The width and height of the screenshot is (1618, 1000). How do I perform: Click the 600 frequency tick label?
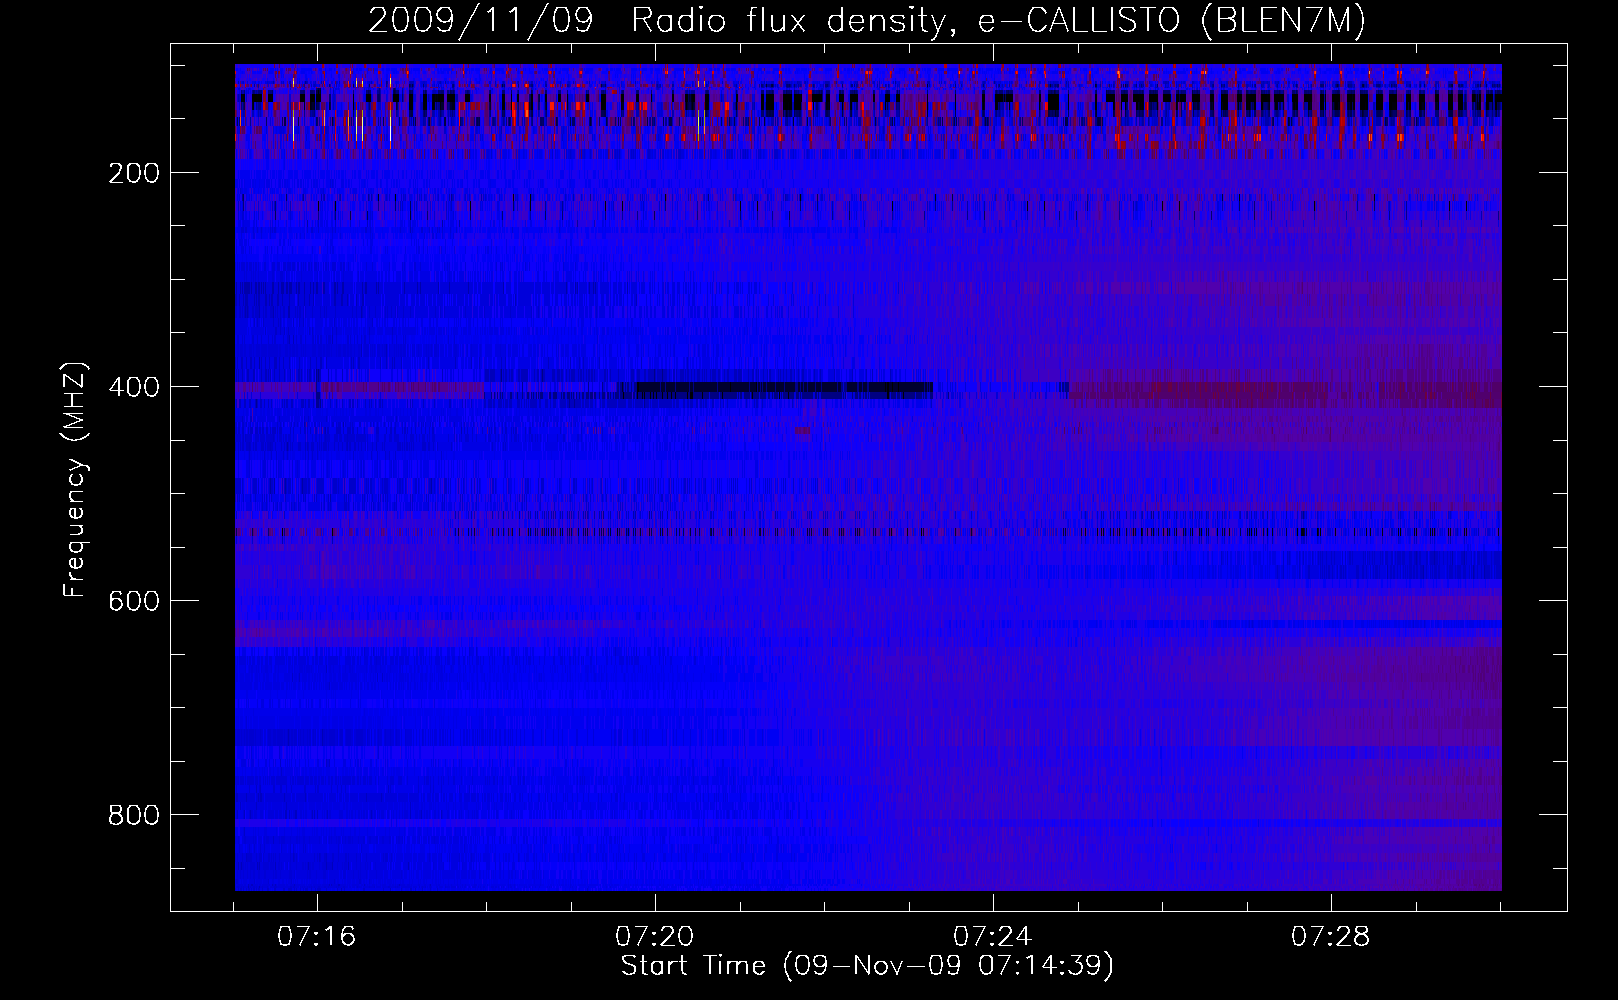pos(135,600)
